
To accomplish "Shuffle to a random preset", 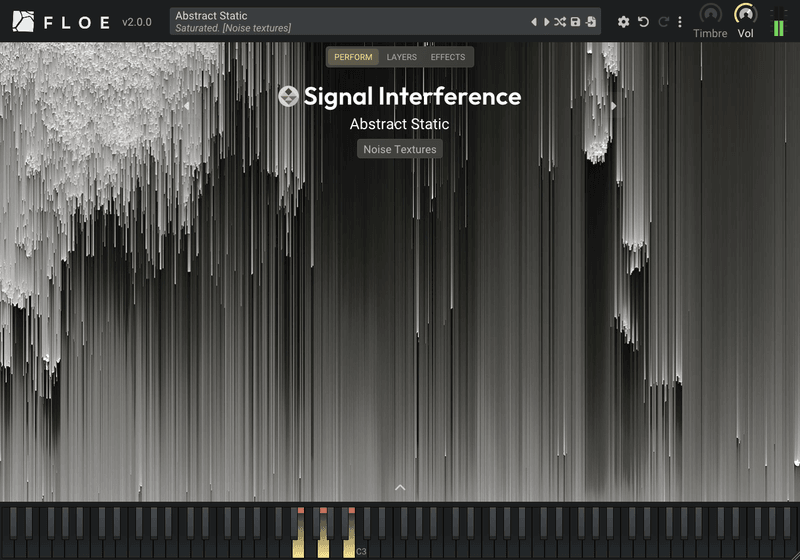I will [x=560, y=22].
